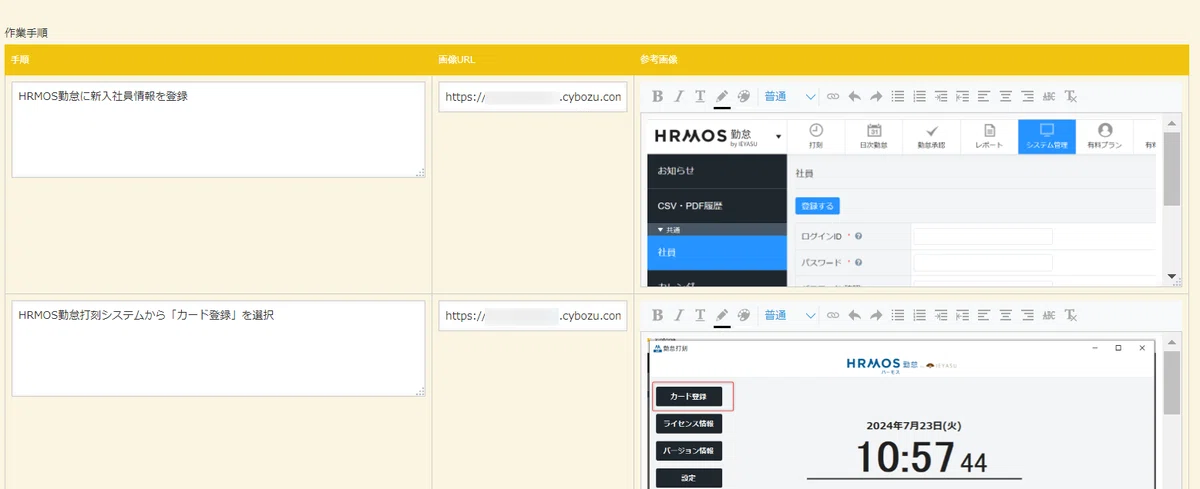Viewport: 1200px width, 489px height.
Task: Select the 10:57 clock screenshot in second editor
Action: [901, 415]
